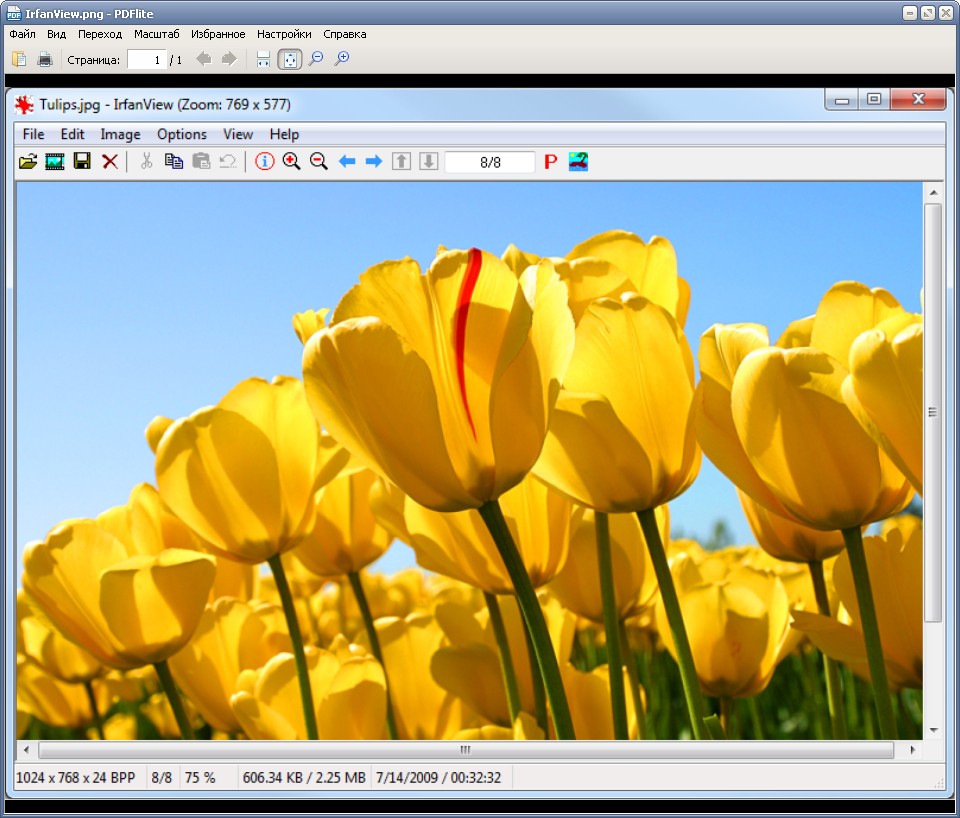The height and width of the screenshot is (818, 960).
Task: Toggle the PDFlite fit page button
Action: pos(290,59)
